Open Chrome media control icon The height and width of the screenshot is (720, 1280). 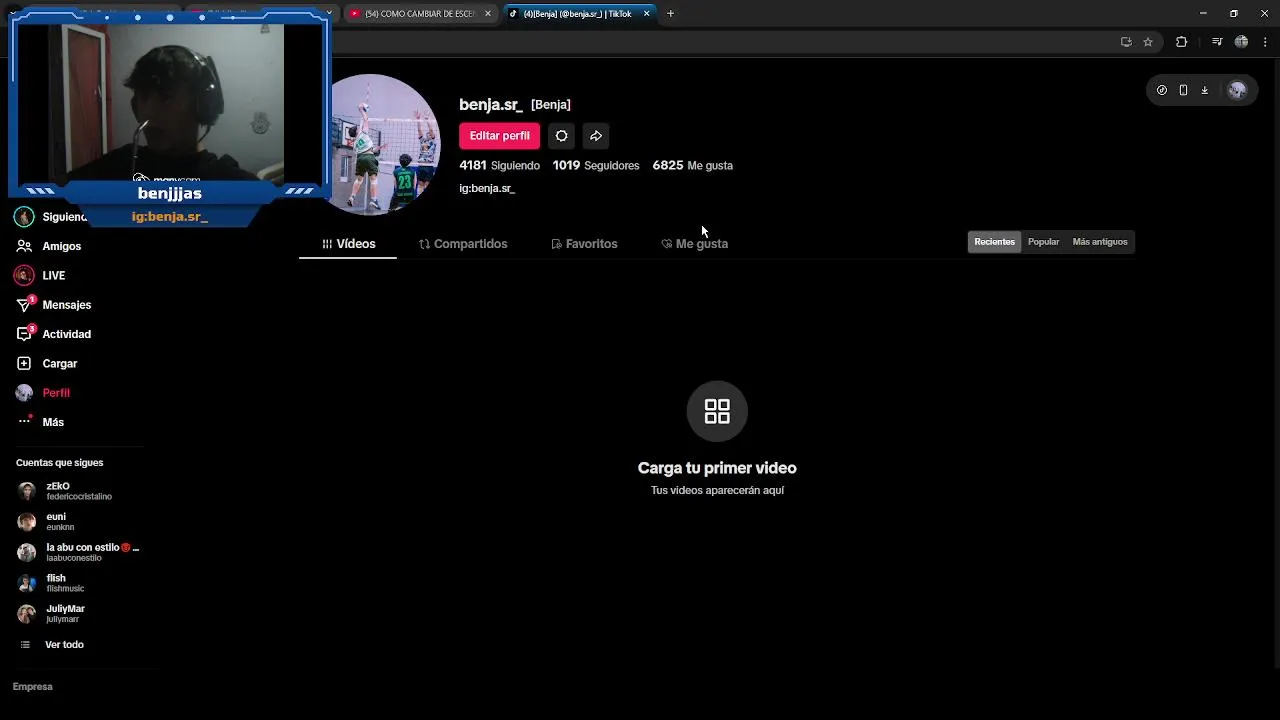[x=1217, y=42]
